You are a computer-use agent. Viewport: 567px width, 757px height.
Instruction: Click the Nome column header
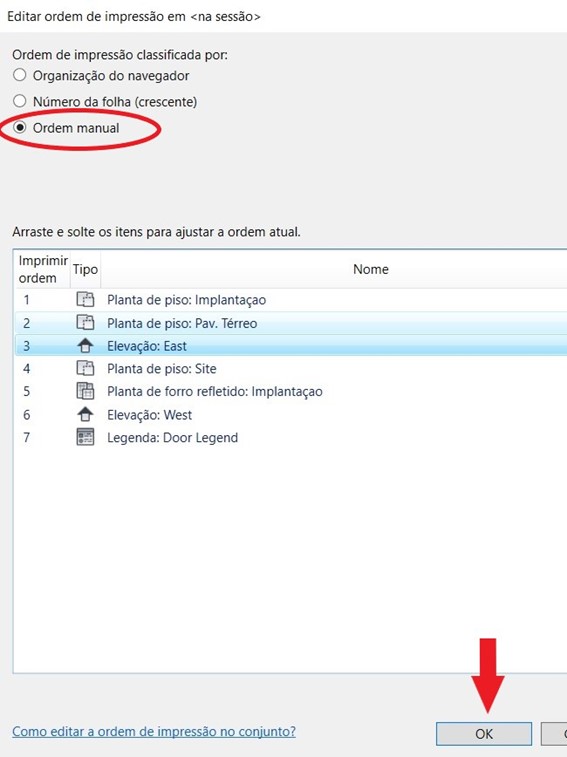pos(370,269)
